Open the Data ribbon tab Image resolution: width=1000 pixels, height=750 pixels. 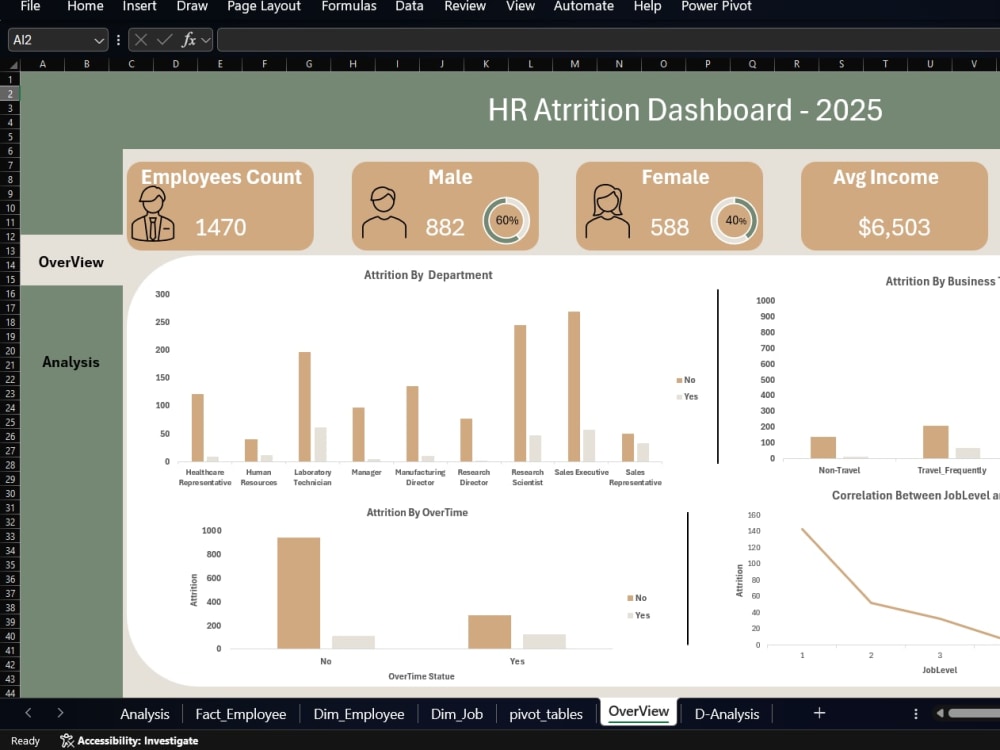(x=409, y=6)
